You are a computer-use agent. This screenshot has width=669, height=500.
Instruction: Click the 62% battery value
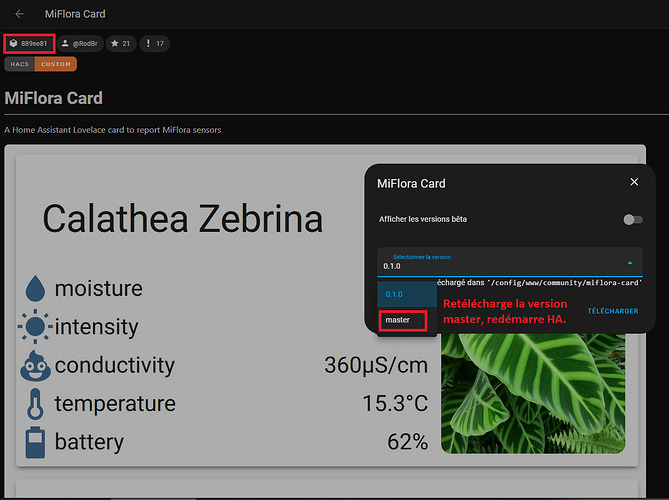click(407, 442)
